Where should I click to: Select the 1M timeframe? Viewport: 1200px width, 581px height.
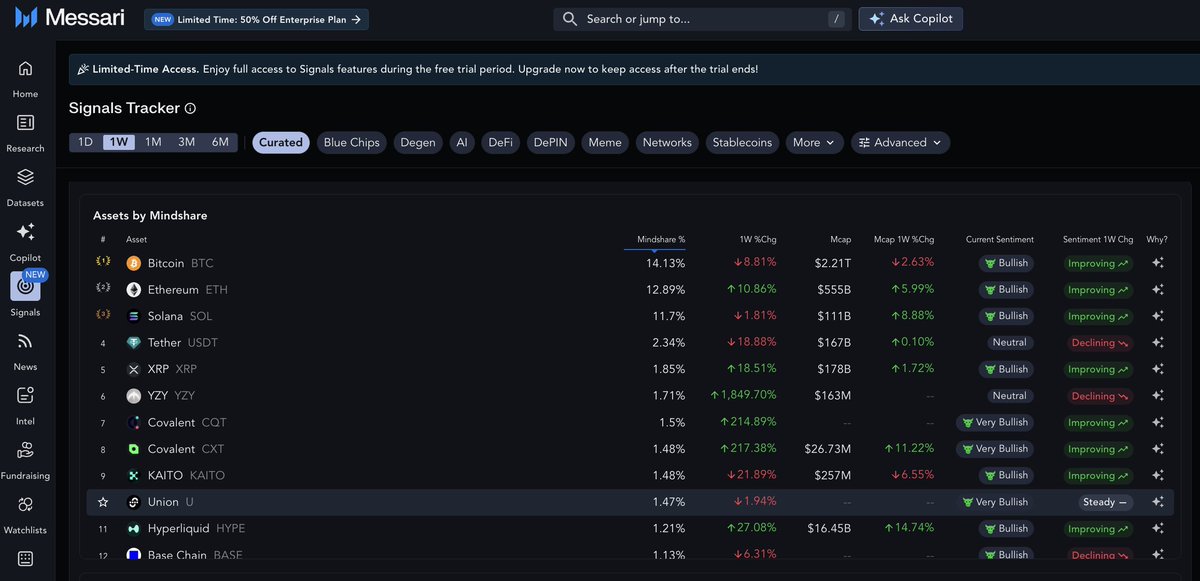153,142
